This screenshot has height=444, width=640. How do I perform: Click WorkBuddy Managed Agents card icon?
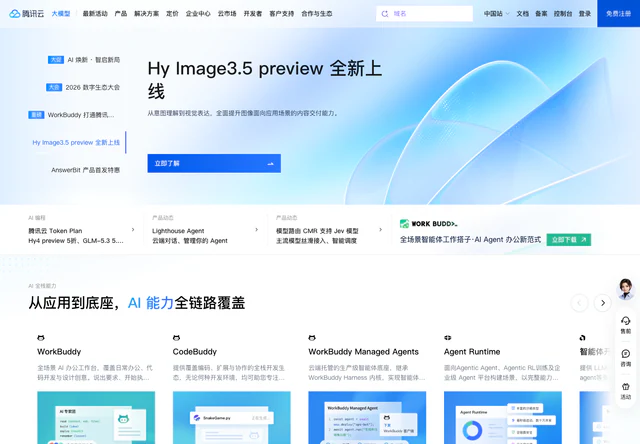pyautogui.click(x=312, y=338)
